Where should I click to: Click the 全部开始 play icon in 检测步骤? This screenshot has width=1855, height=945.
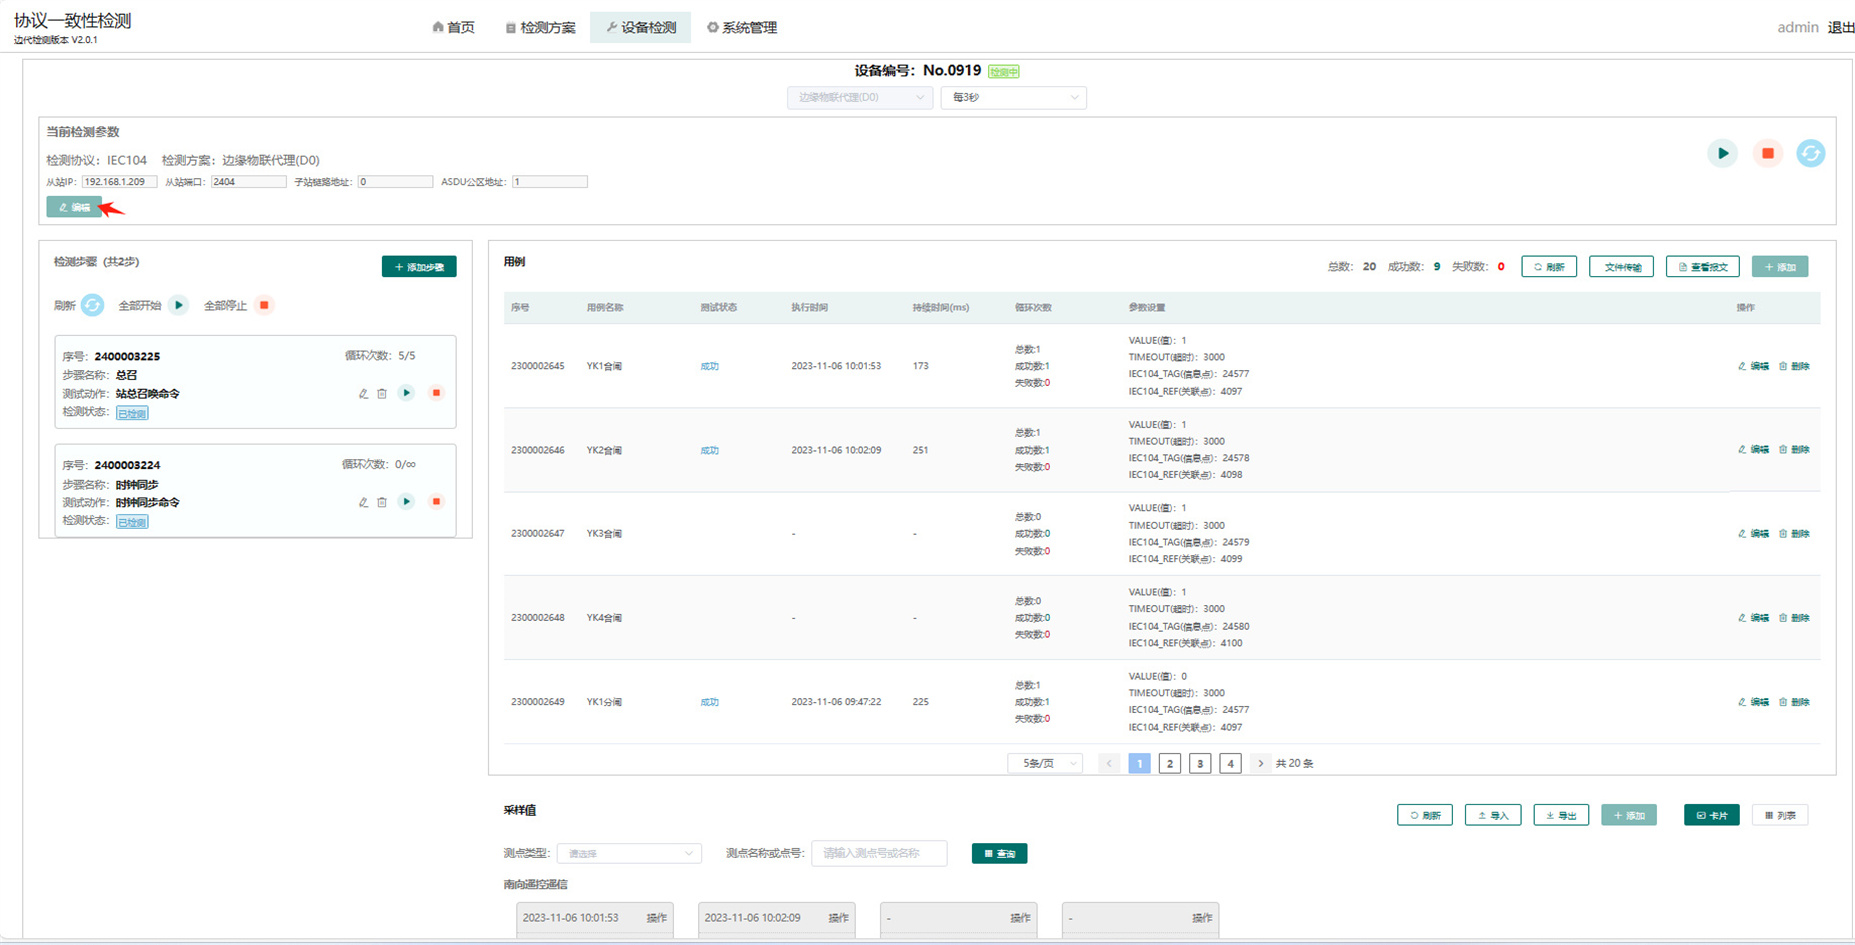179,305
